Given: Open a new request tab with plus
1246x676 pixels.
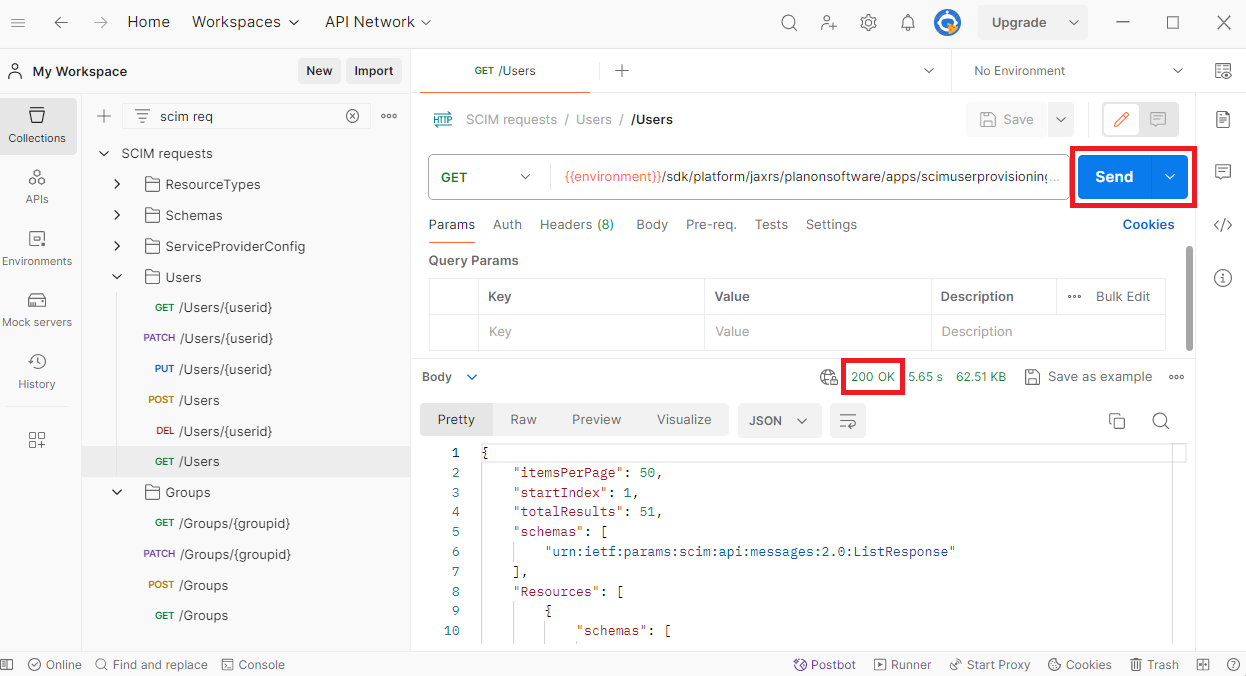Looking at the screenshot, I should point(622,70).
